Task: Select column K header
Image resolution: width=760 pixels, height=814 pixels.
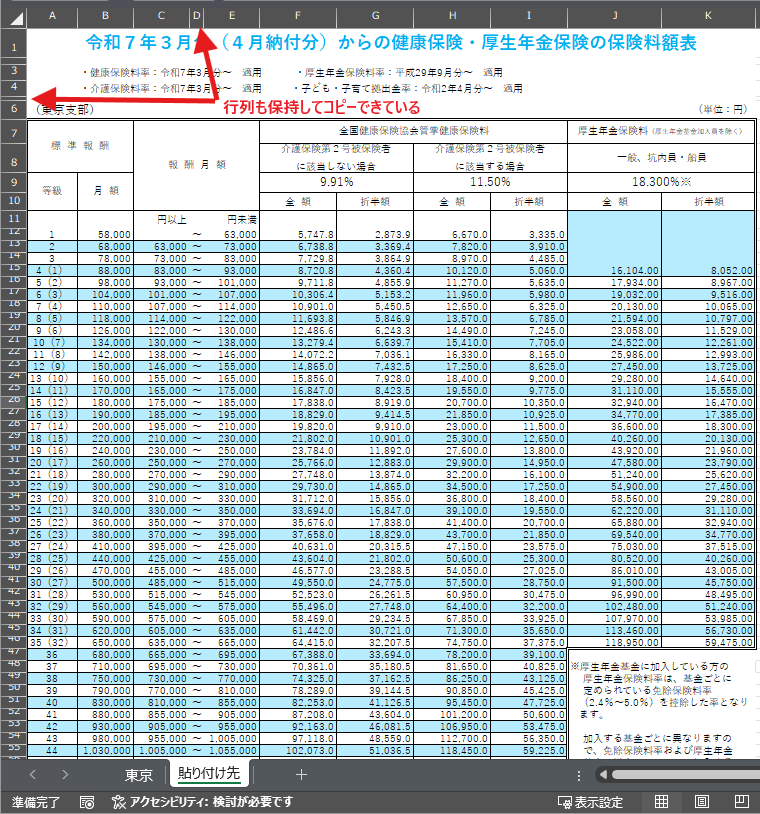Action: pyautogui.click(x=708, y=16)
